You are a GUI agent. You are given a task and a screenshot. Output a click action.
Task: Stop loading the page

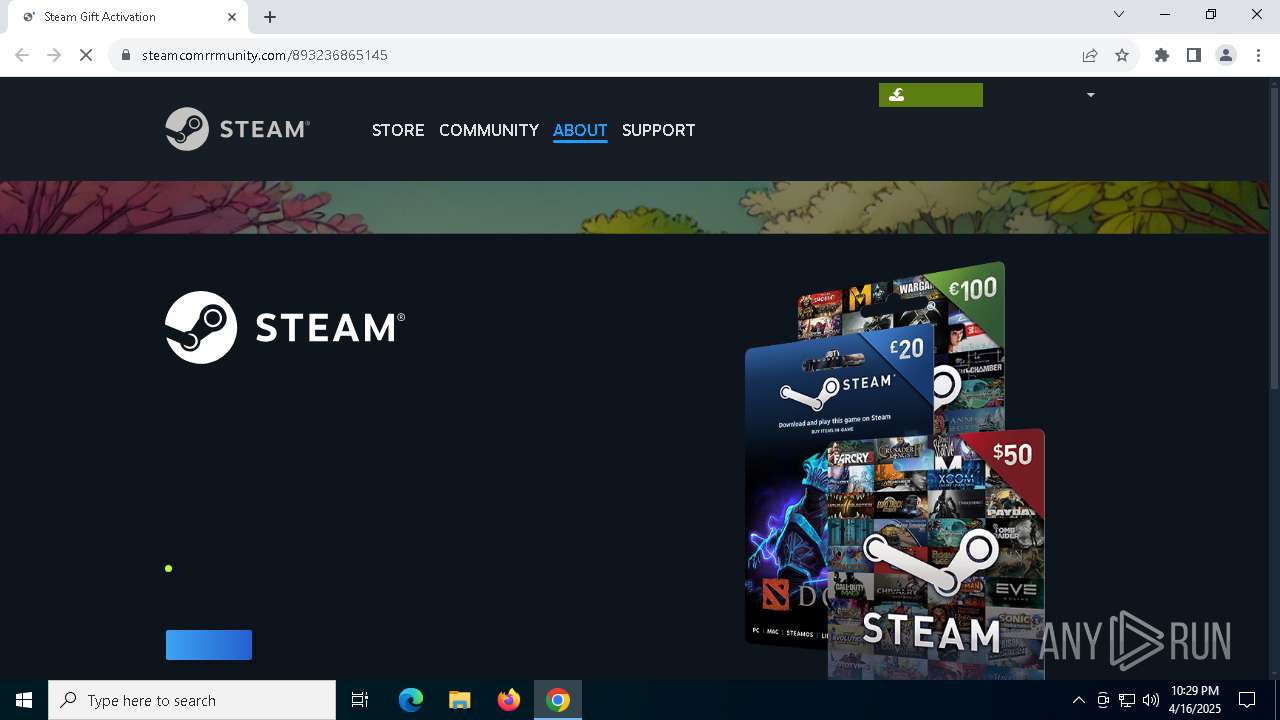(x=86, y=55)
